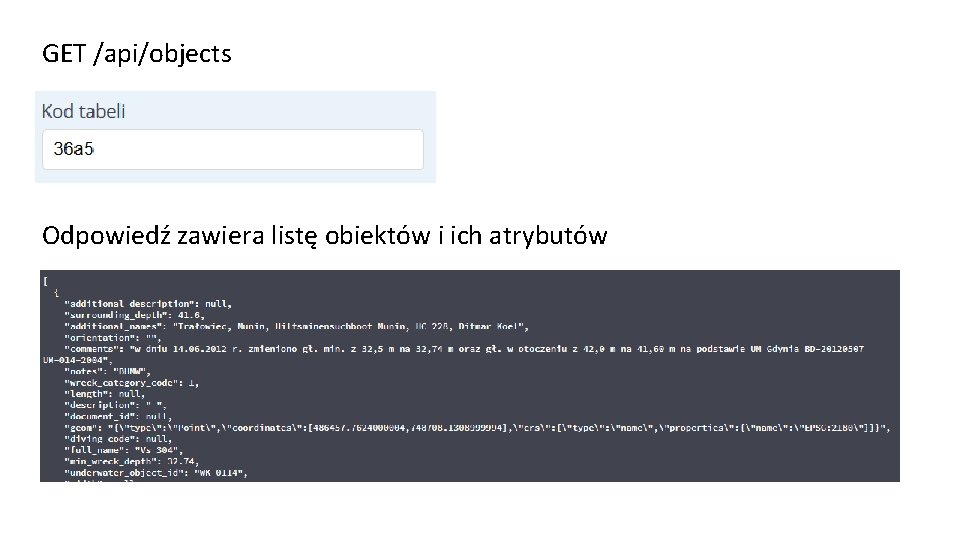Click the "notes": "BHMW" line

coord(107,372)
